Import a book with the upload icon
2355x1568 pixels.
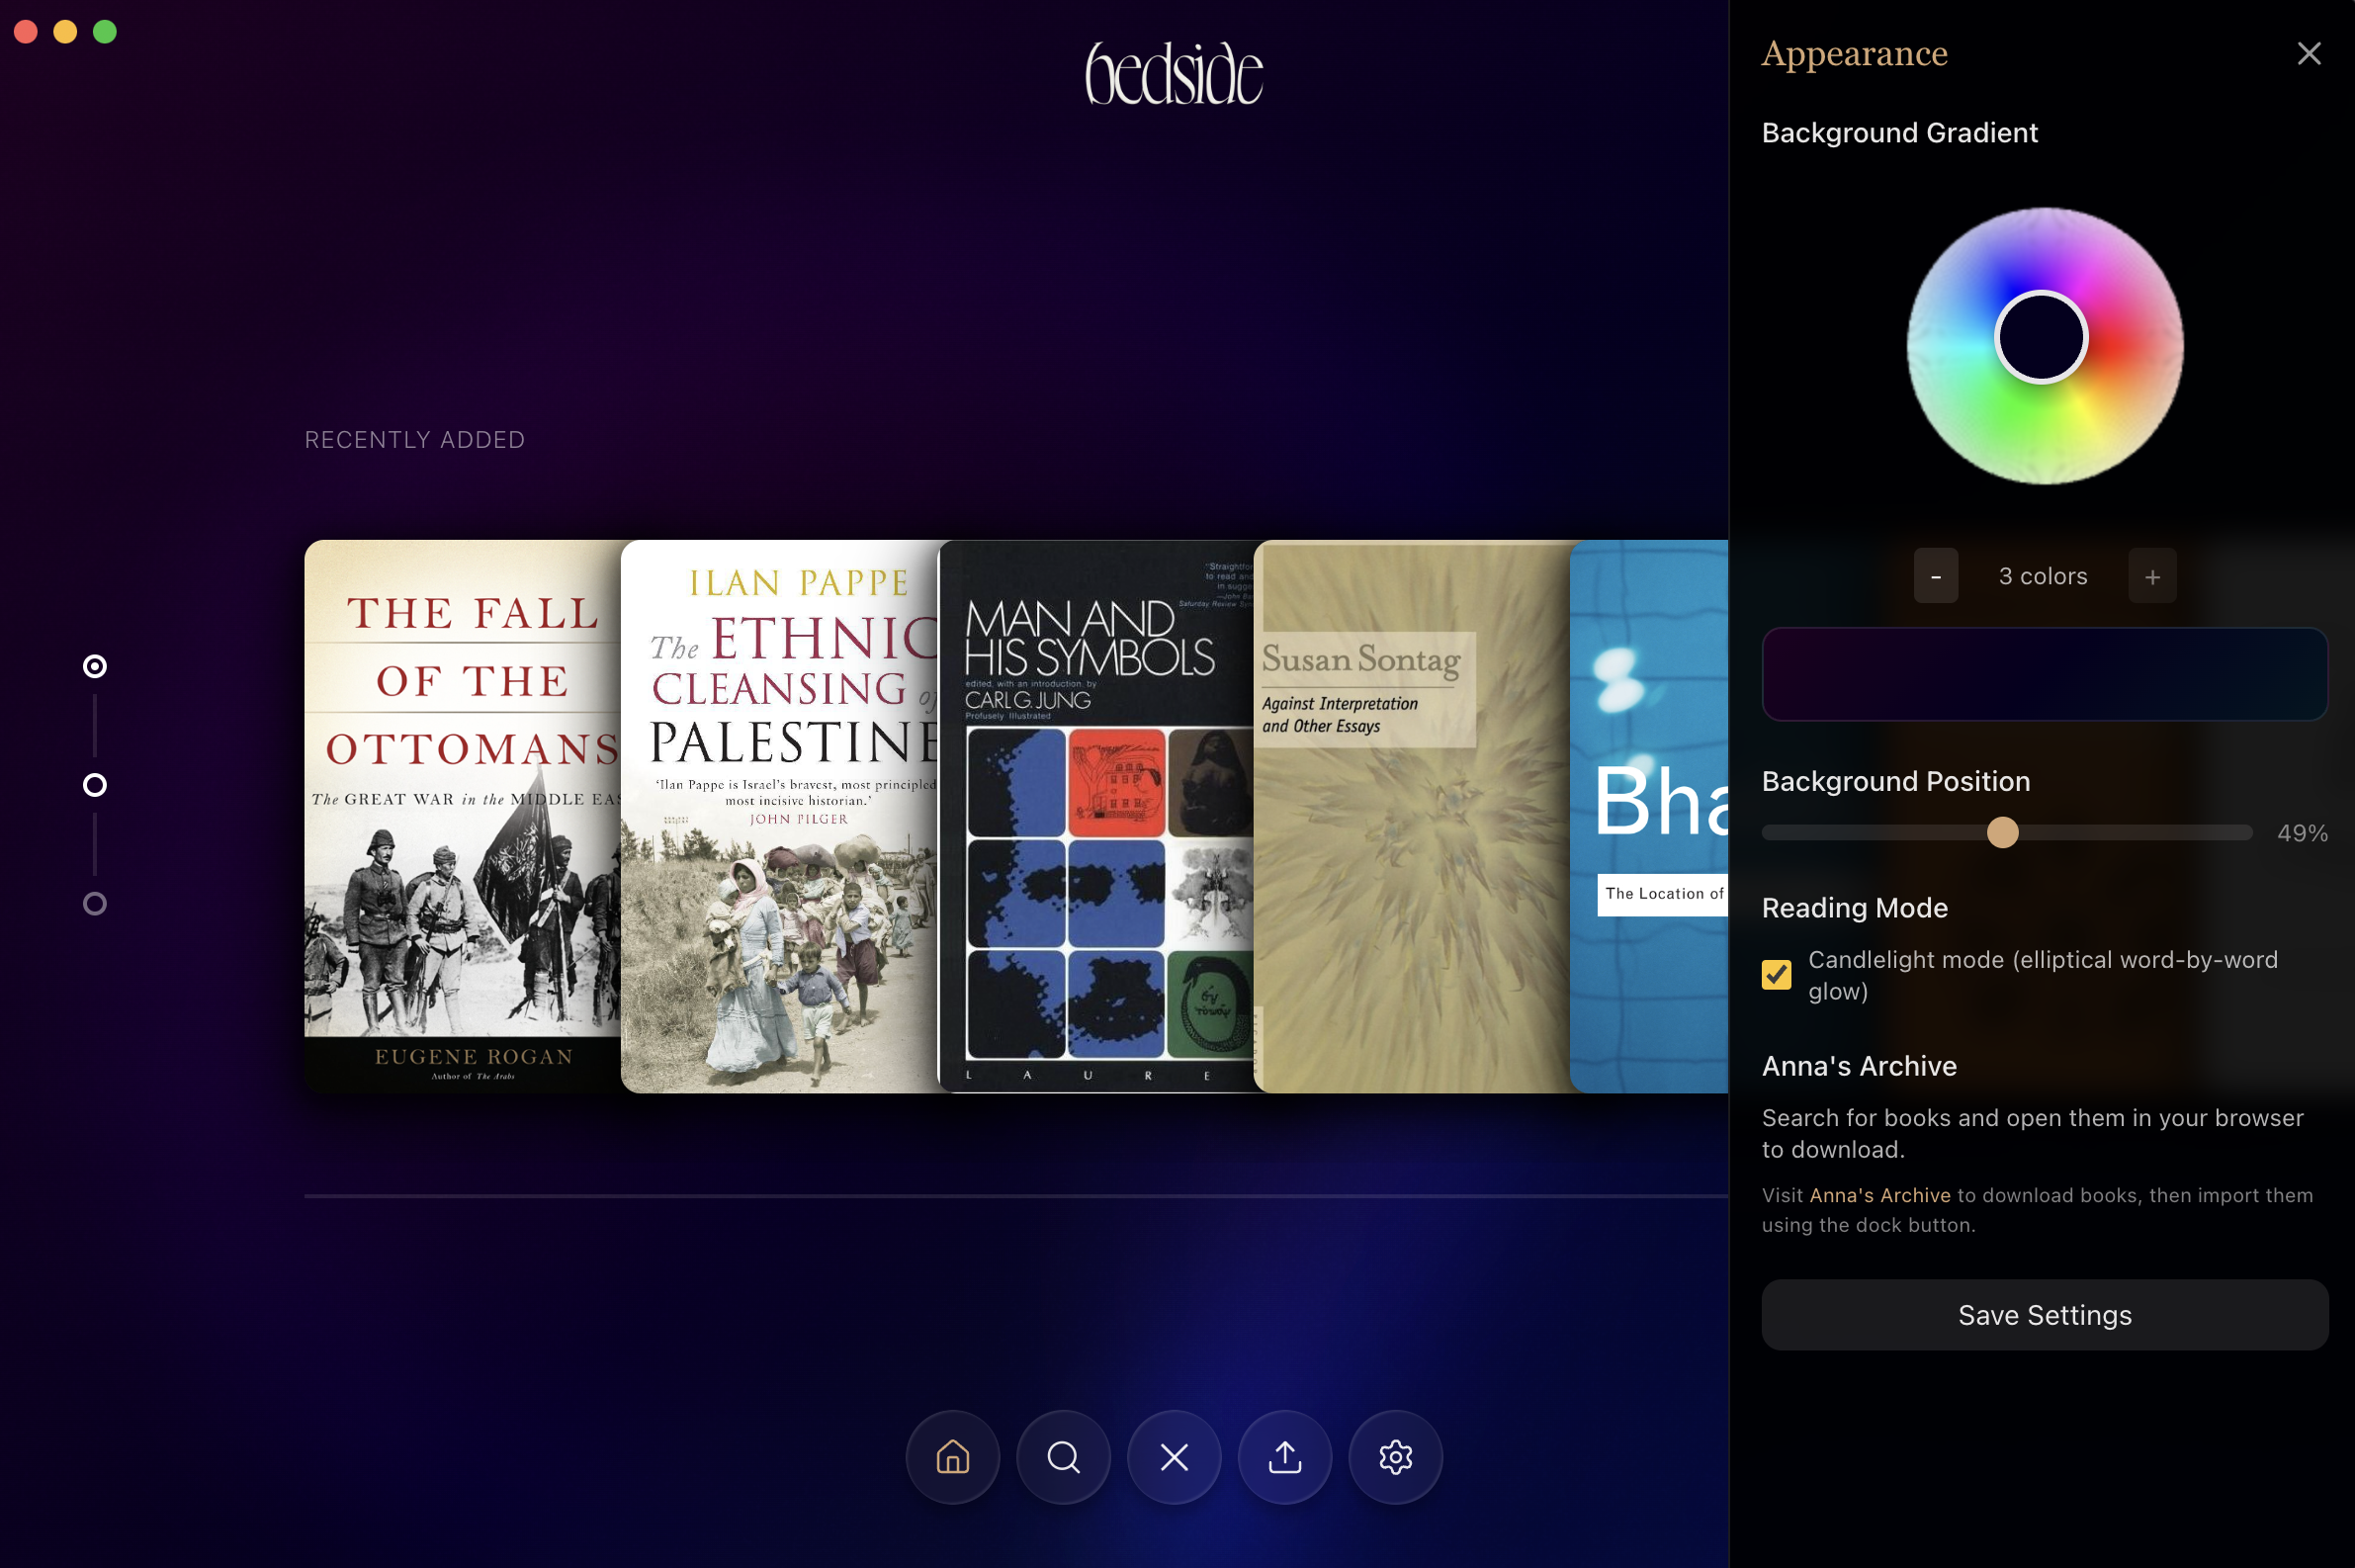pos(1285,1457)
